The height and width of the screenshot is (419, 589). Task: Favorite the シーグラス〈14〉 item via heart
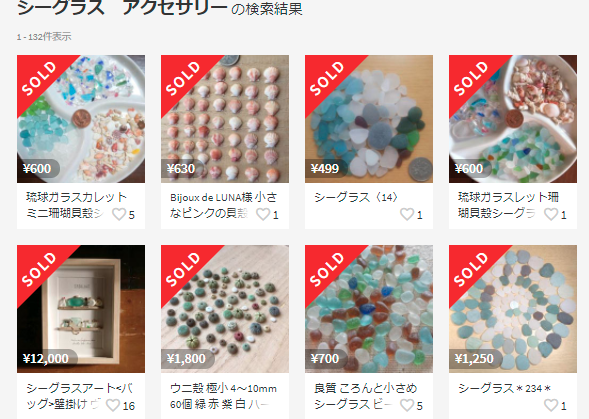coord(407,214)
